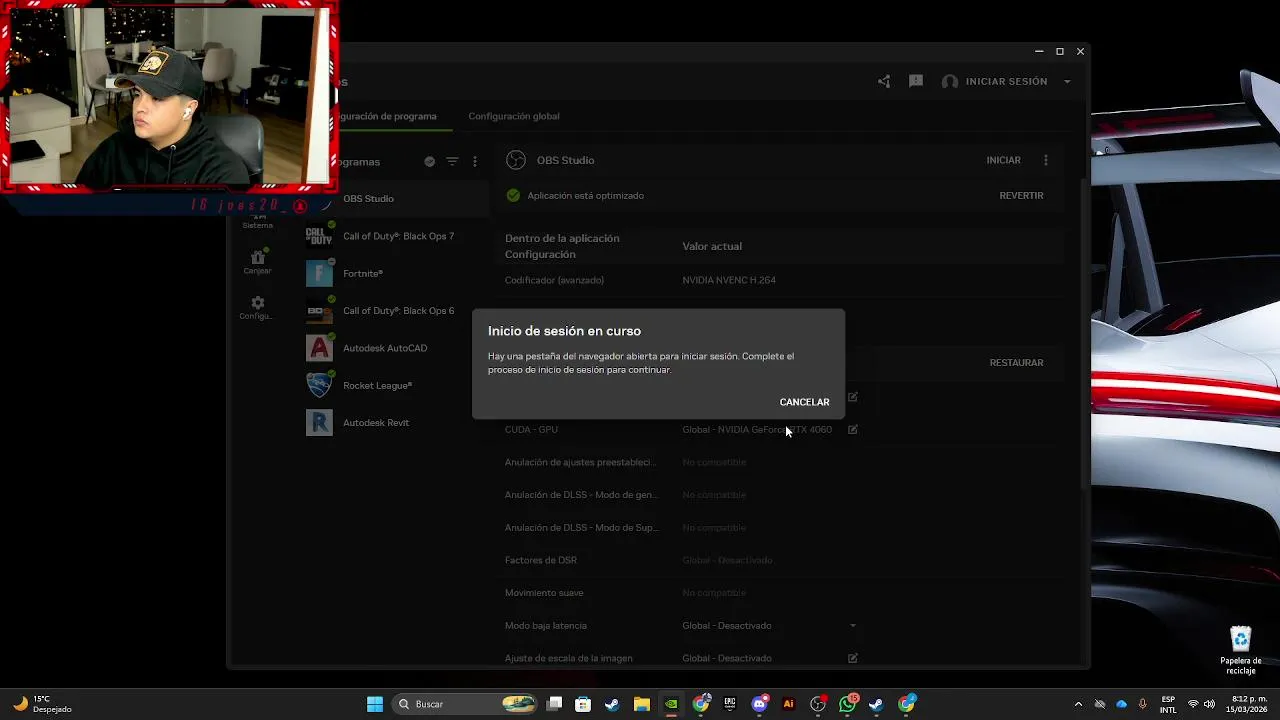The height and width of the screenshot is (720, 1280).
Task: Click the OBS Studio logo in details header
Action: [x=516, y=160]
